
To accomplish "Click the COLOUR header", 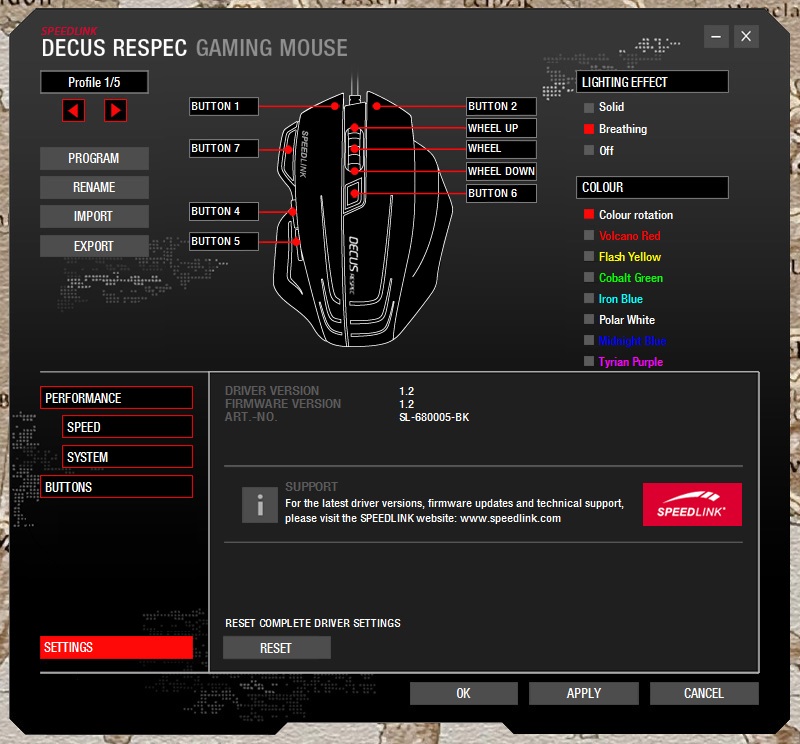I will coord(652,187).
